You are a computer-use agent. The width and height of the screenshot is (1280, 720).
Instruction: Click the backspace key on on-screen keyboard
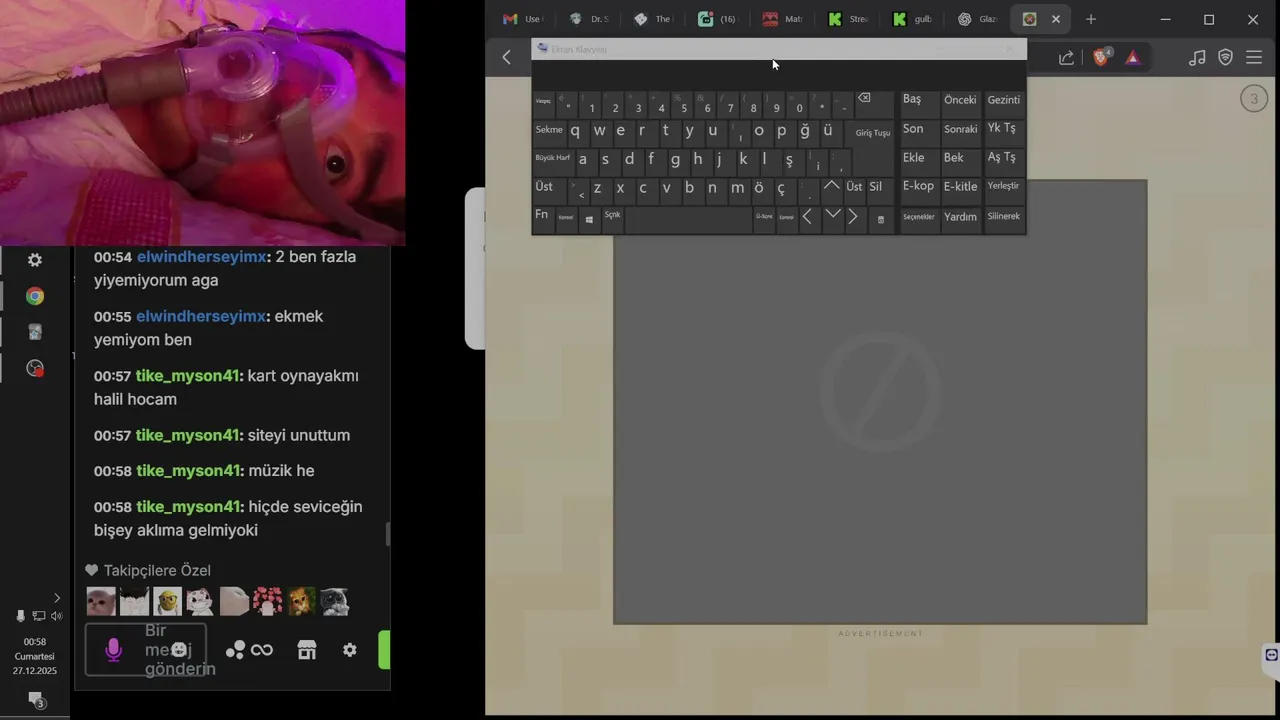pyautogui.click(x=875, y=103)
